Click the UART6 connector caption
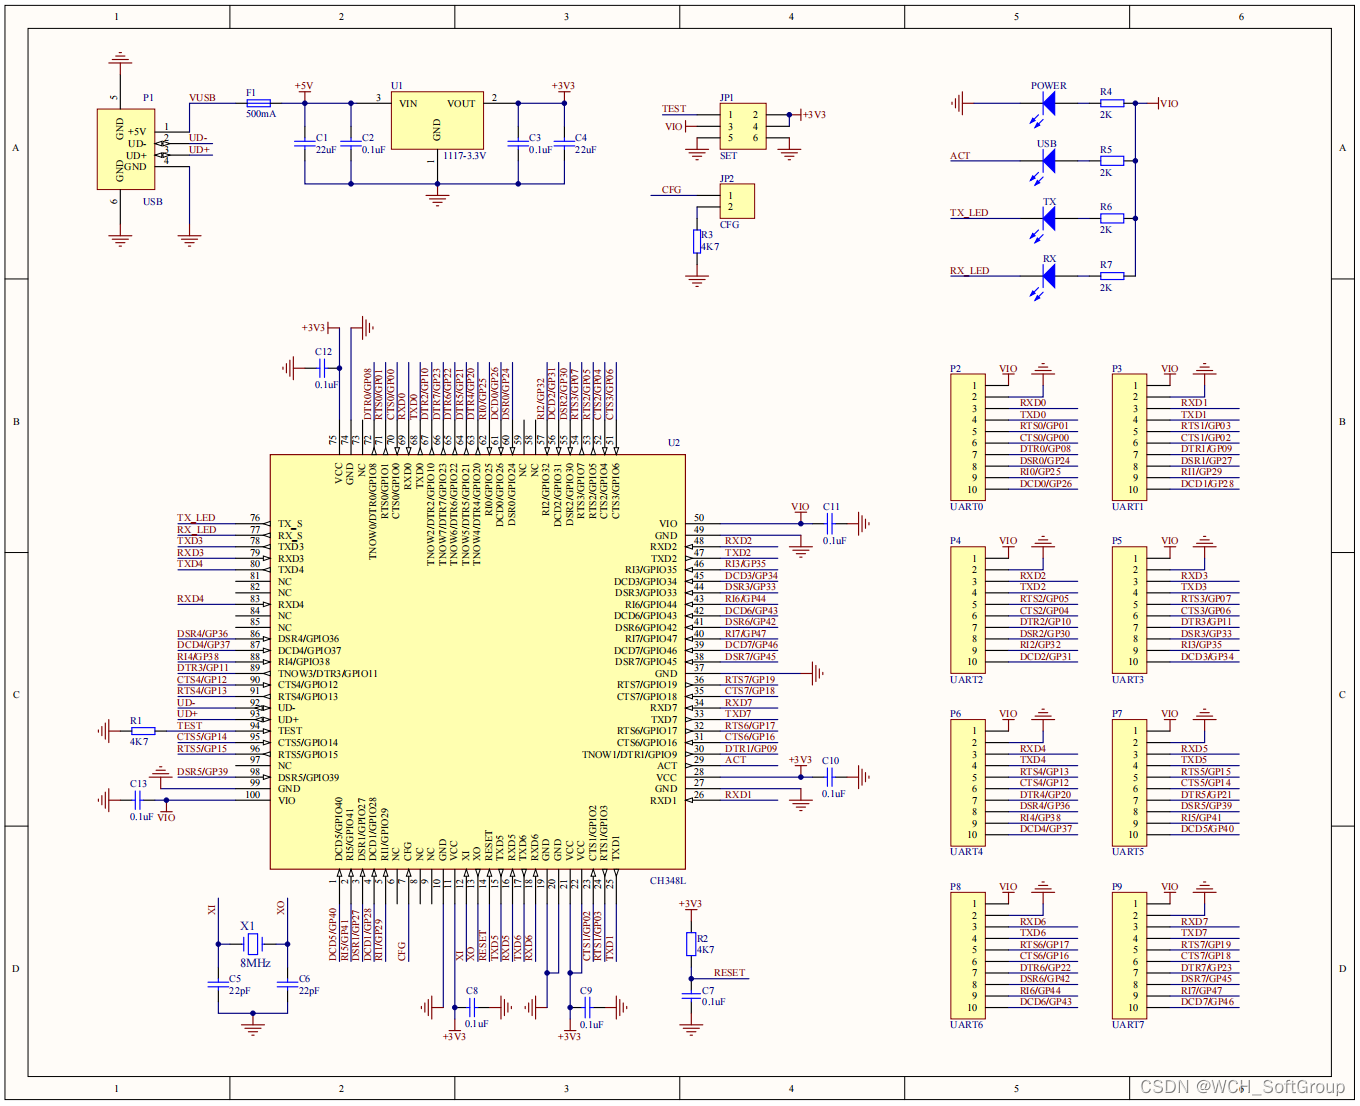Image resolution: width=1360 pixels, height=1106 pixels. click(966, 1025)
